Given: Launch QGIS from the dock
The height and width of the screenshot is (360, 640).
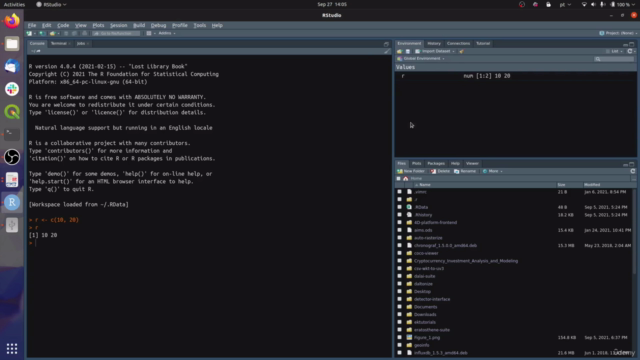Looking at the screenshot, I should [12, 112].
